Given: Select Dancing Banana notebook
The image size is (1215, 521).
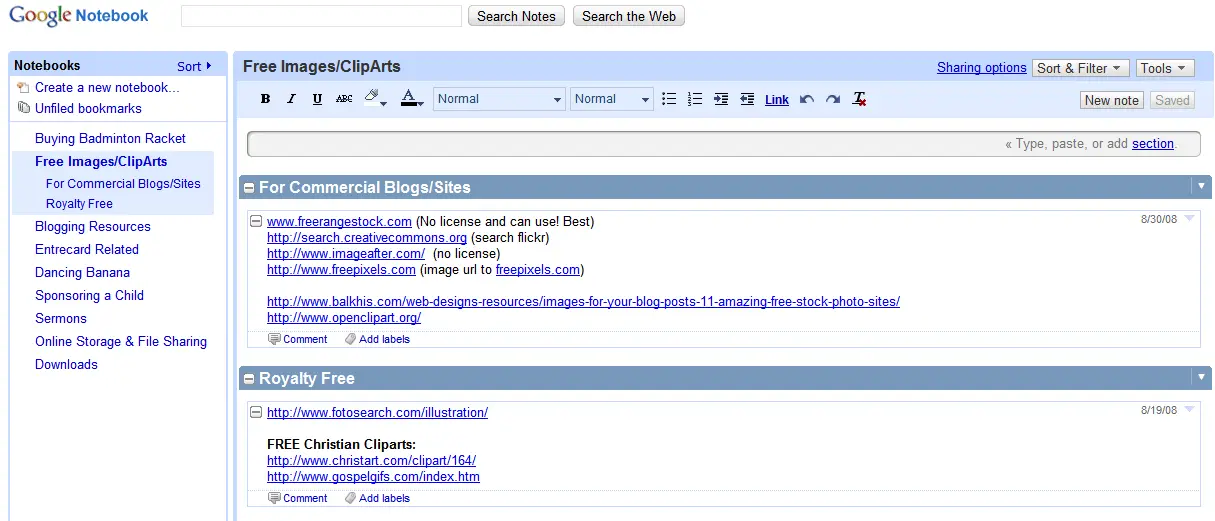Looking at the screenshot, I should coord(82,272).
